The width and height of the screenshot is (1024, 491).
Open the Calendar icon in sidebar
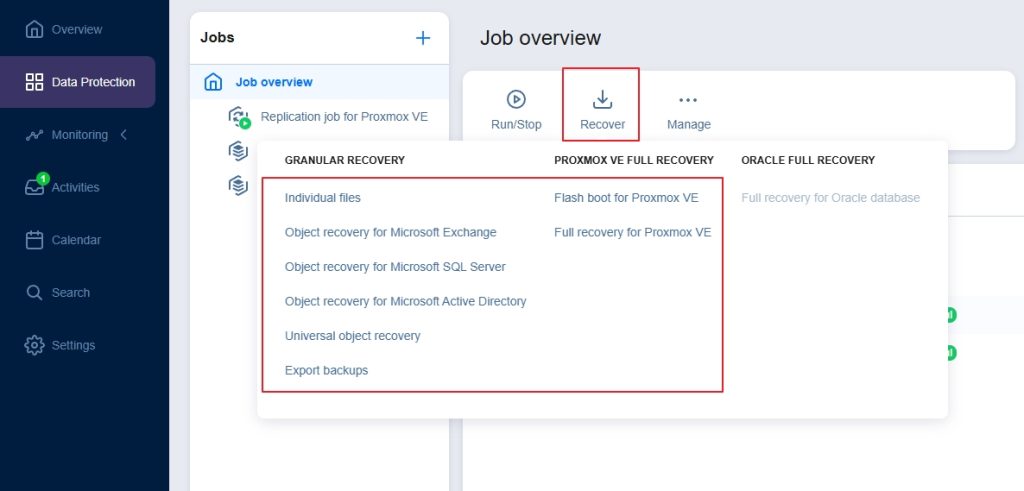[34, 240]
